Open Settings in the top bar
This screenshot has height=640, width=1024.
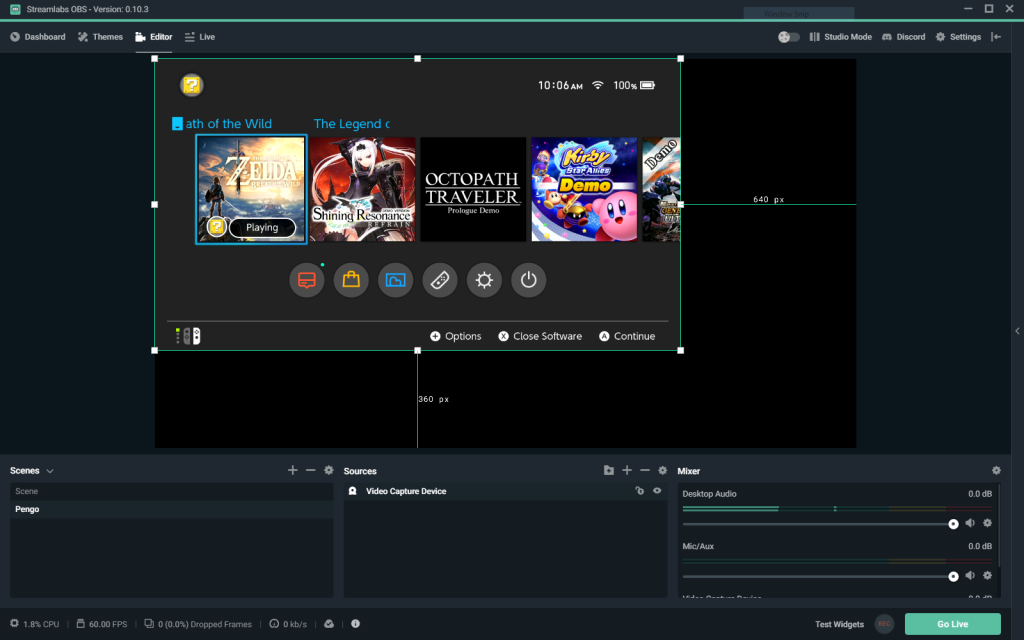[958, 37]
